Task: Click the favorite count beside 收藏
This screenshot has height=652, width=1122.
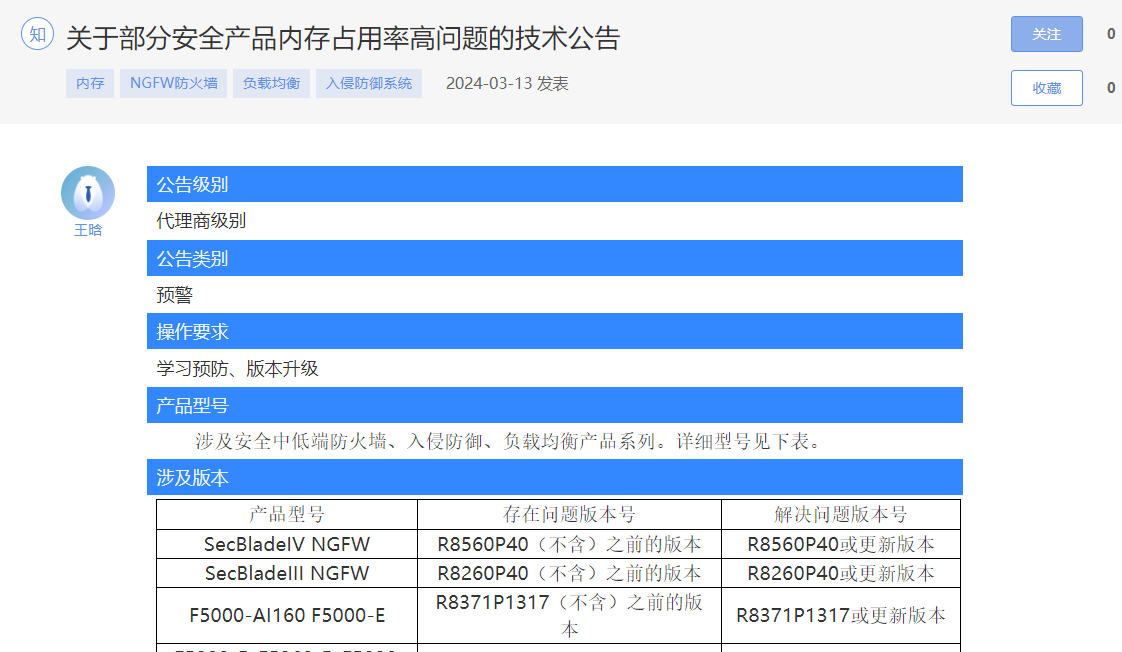Action: 1111,87
